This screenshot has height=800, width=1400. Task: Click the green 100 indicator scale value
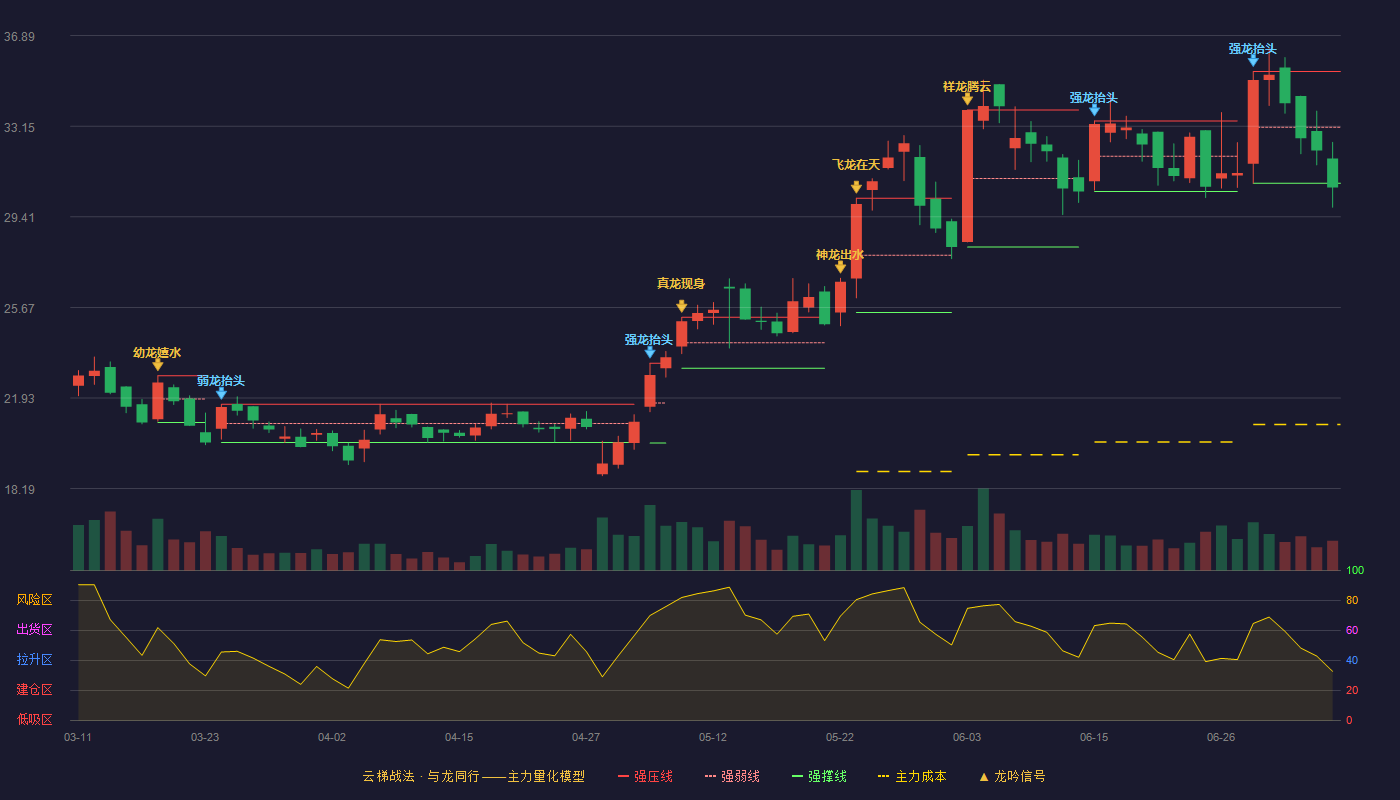click(x=1355, y=571)
